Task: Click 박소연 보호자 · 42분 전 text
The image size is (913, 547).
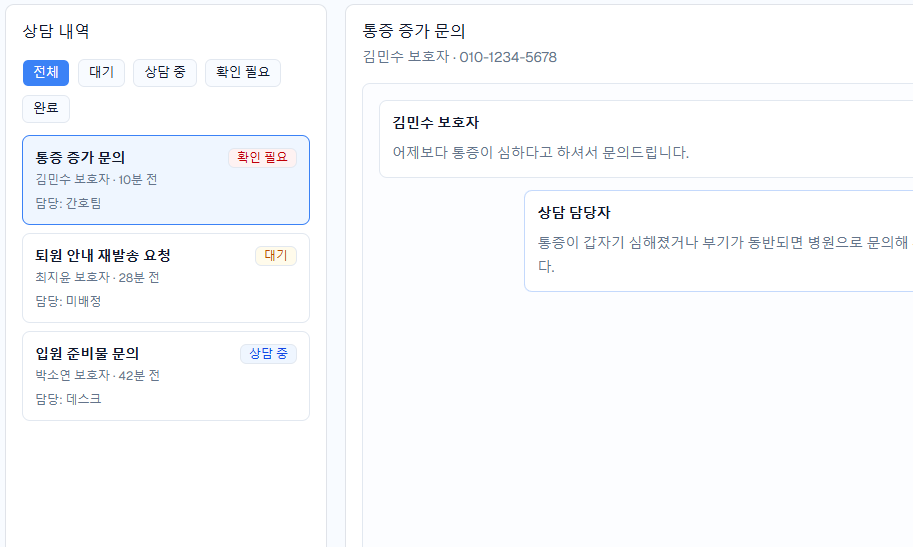Action: click(x=97, y=375)
